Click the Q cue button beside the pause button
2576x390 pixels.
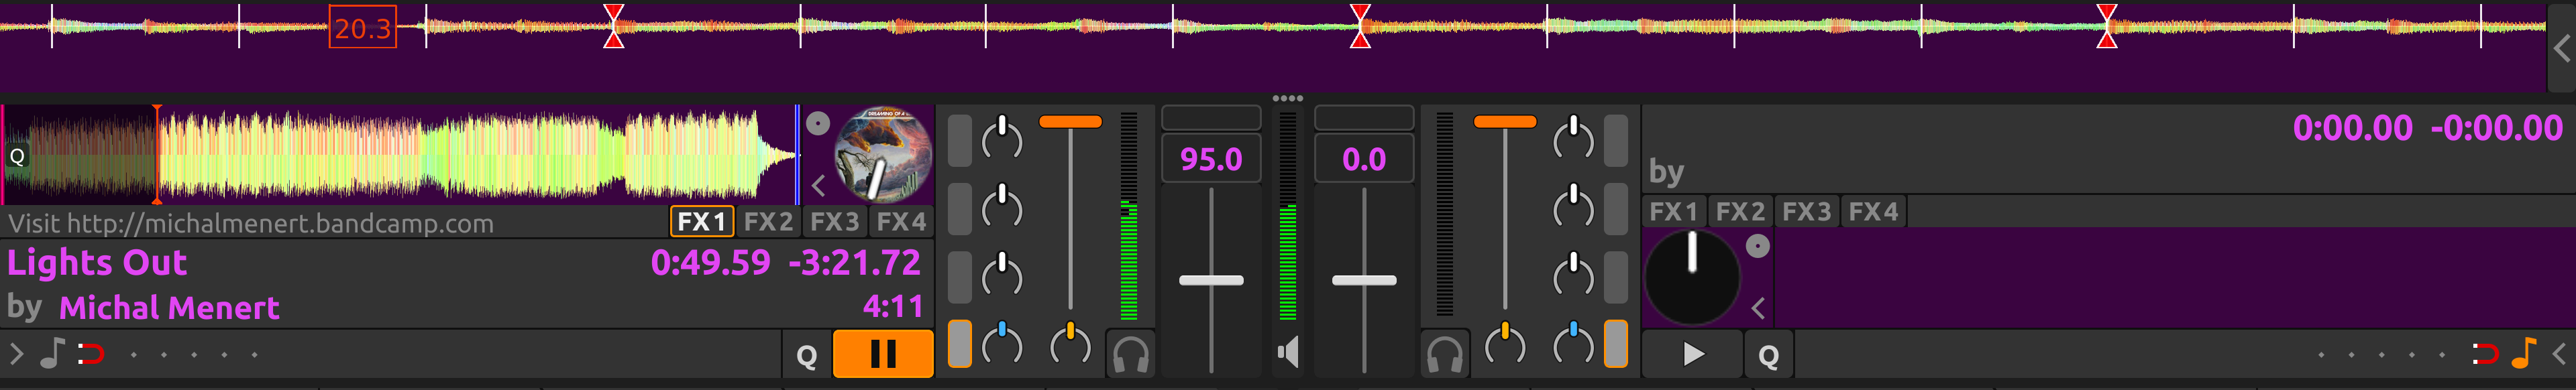click(806, 355)
